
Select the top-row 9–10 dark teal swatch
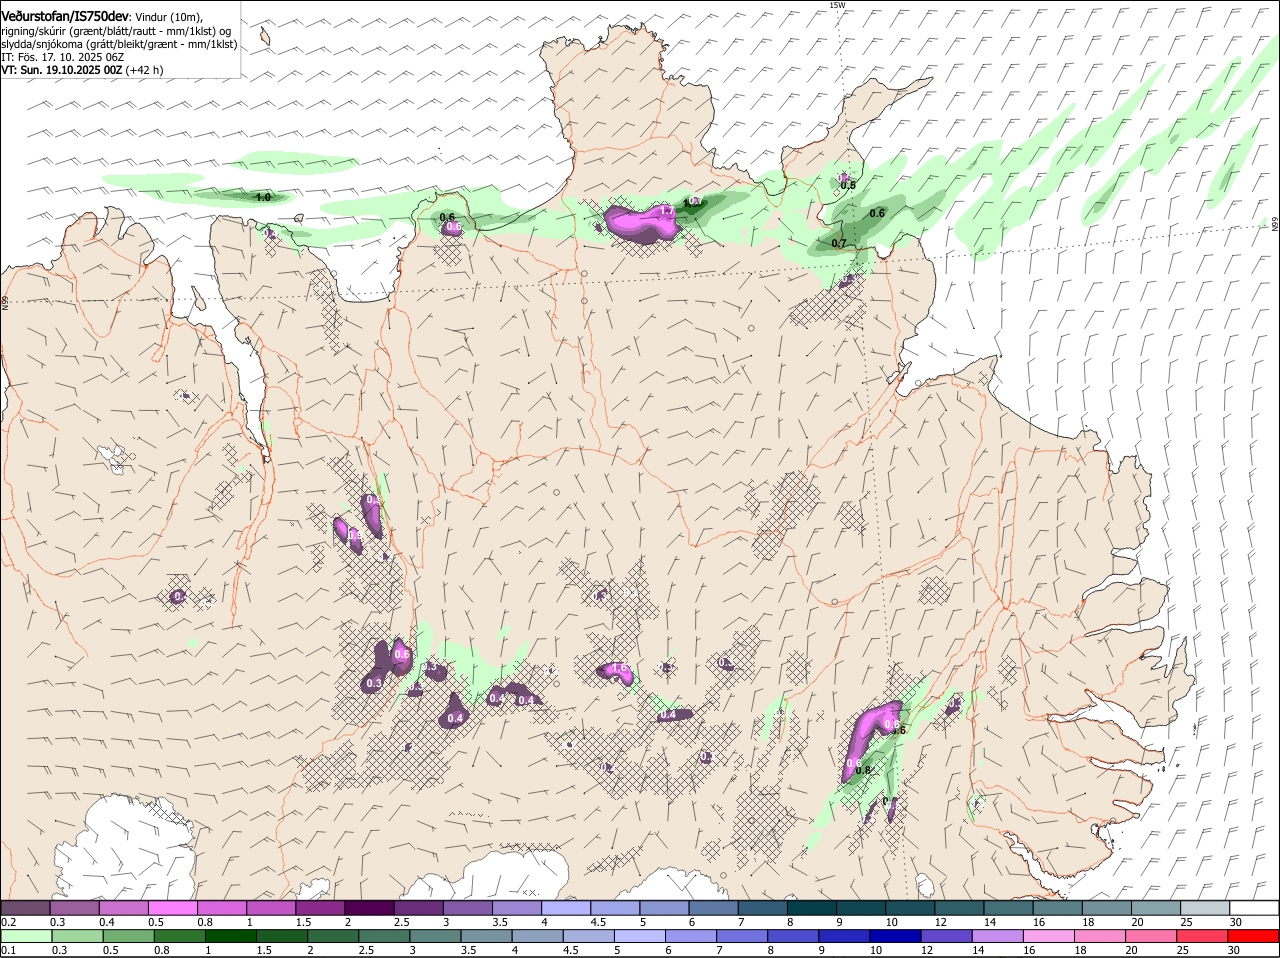point(861,908)
